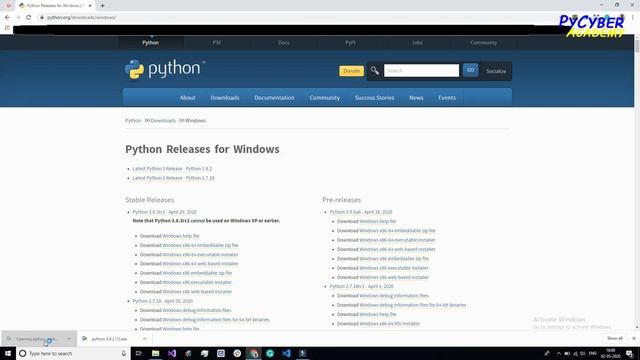
Task: Click the Windows taskbar search box
Action: pyautogui.click(x=73, y=353)
